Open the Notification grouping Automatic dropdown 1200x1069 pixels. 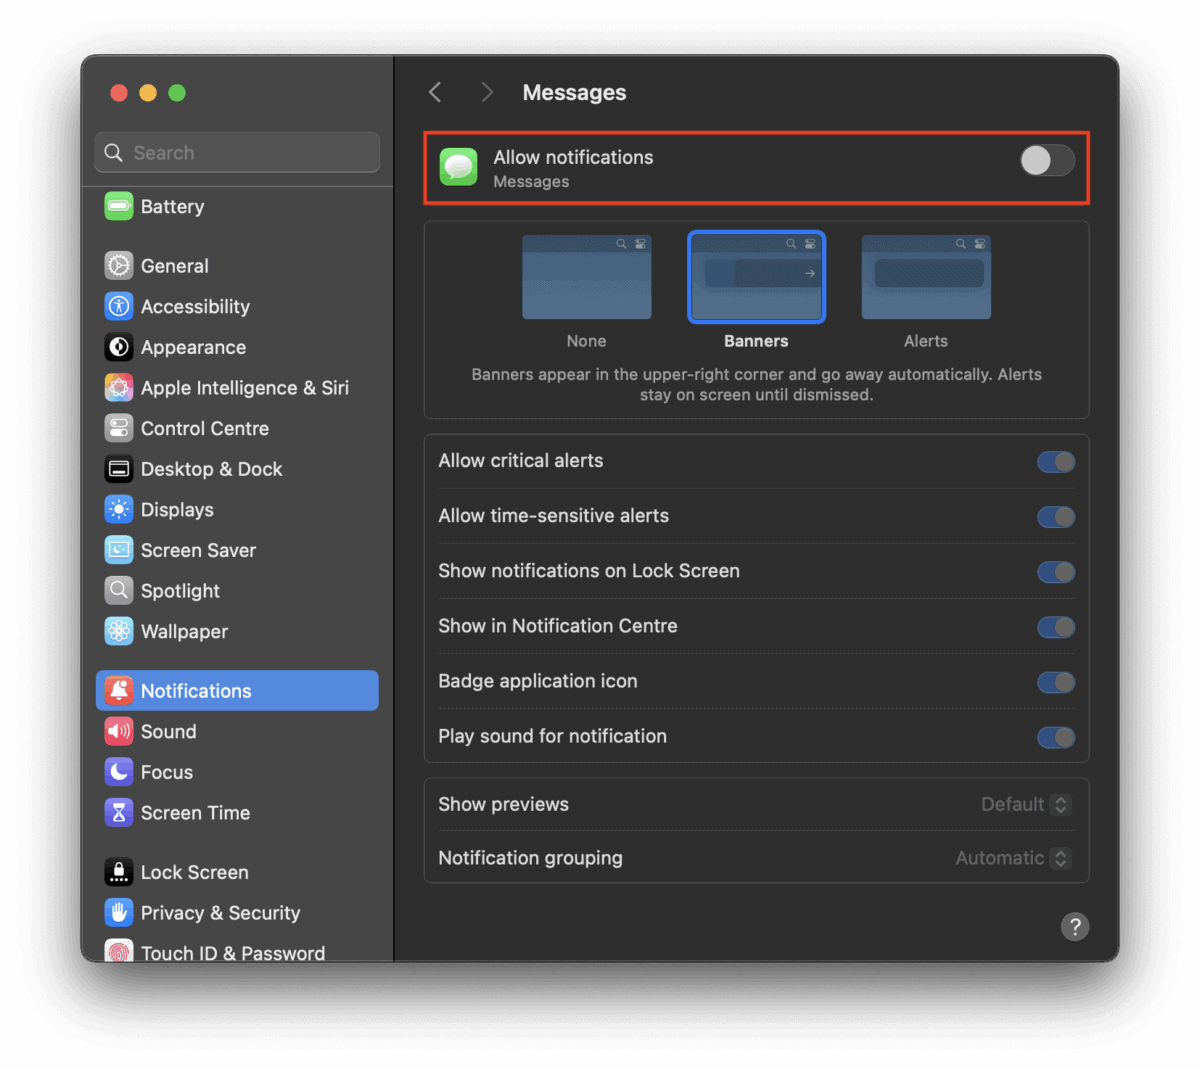pyautogui.click(x=1013, y=858)
